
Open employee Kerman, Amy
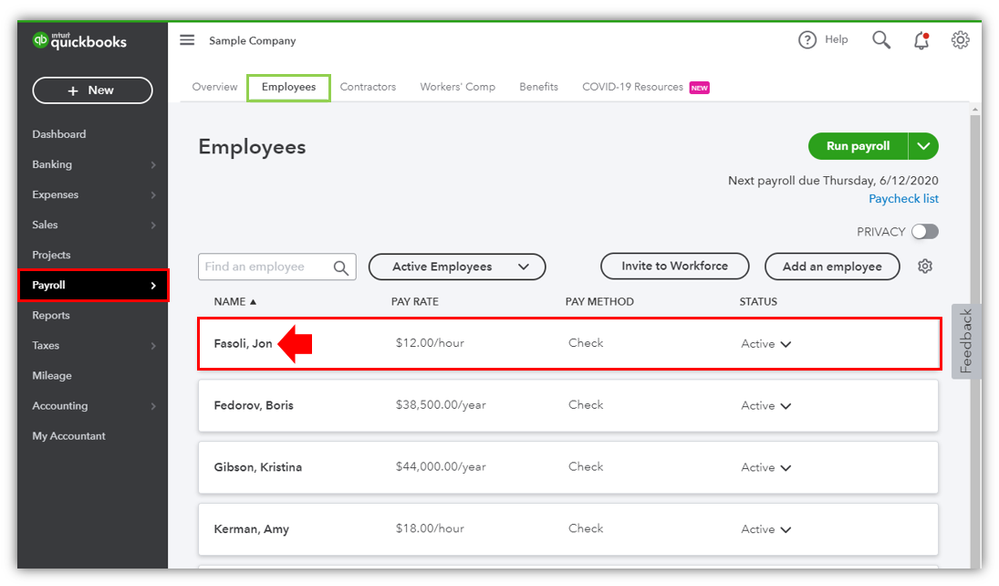251,529
